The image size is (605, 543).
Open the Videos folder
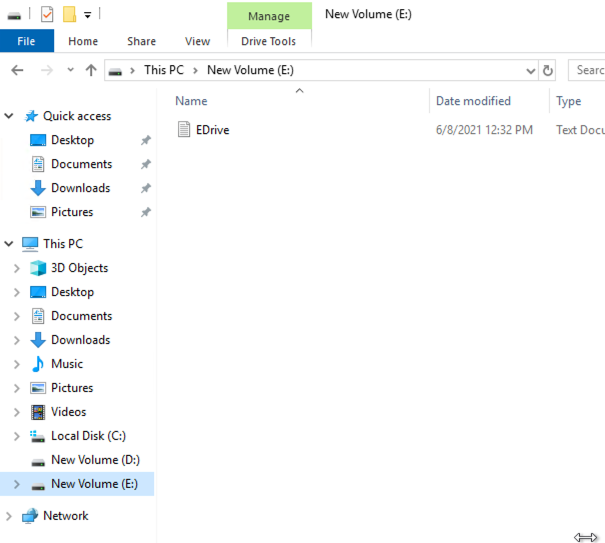(x=69, y=412)
